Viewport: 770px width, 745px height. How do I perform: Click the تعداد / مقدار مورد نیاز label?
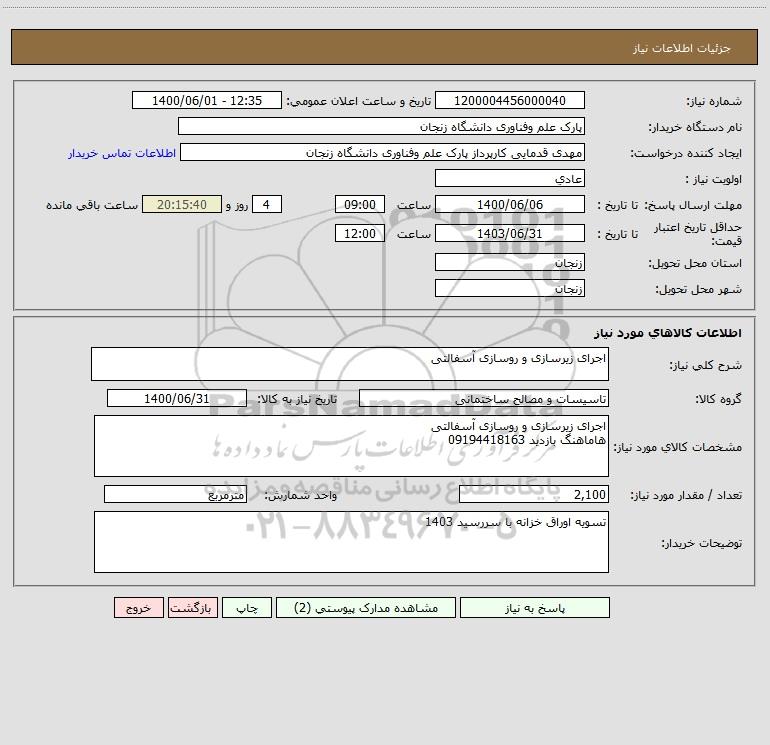(x=686, y=495)
